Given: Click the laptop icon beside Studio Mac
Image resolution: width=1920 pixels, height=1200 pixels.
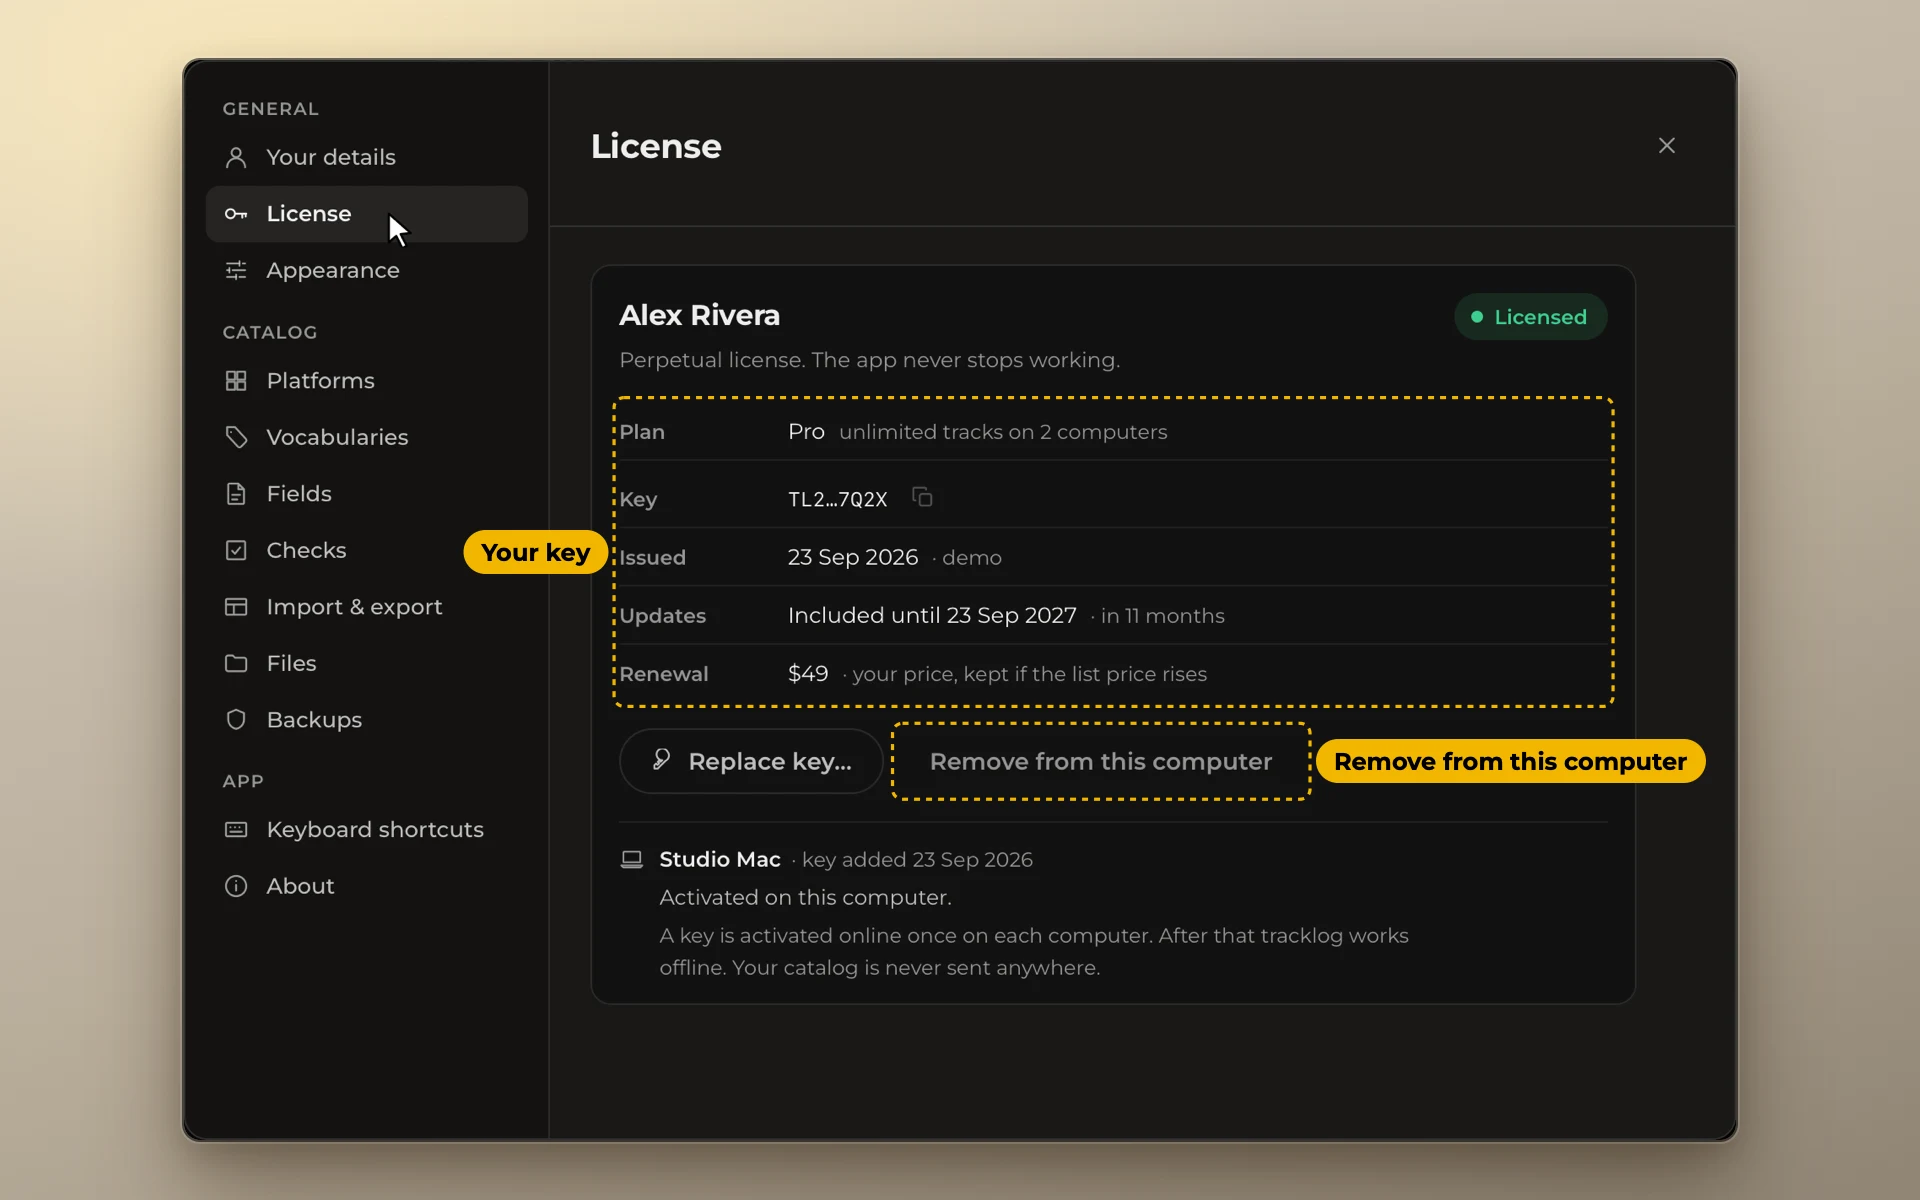Looking at the screenshot, I should (632, 860).
